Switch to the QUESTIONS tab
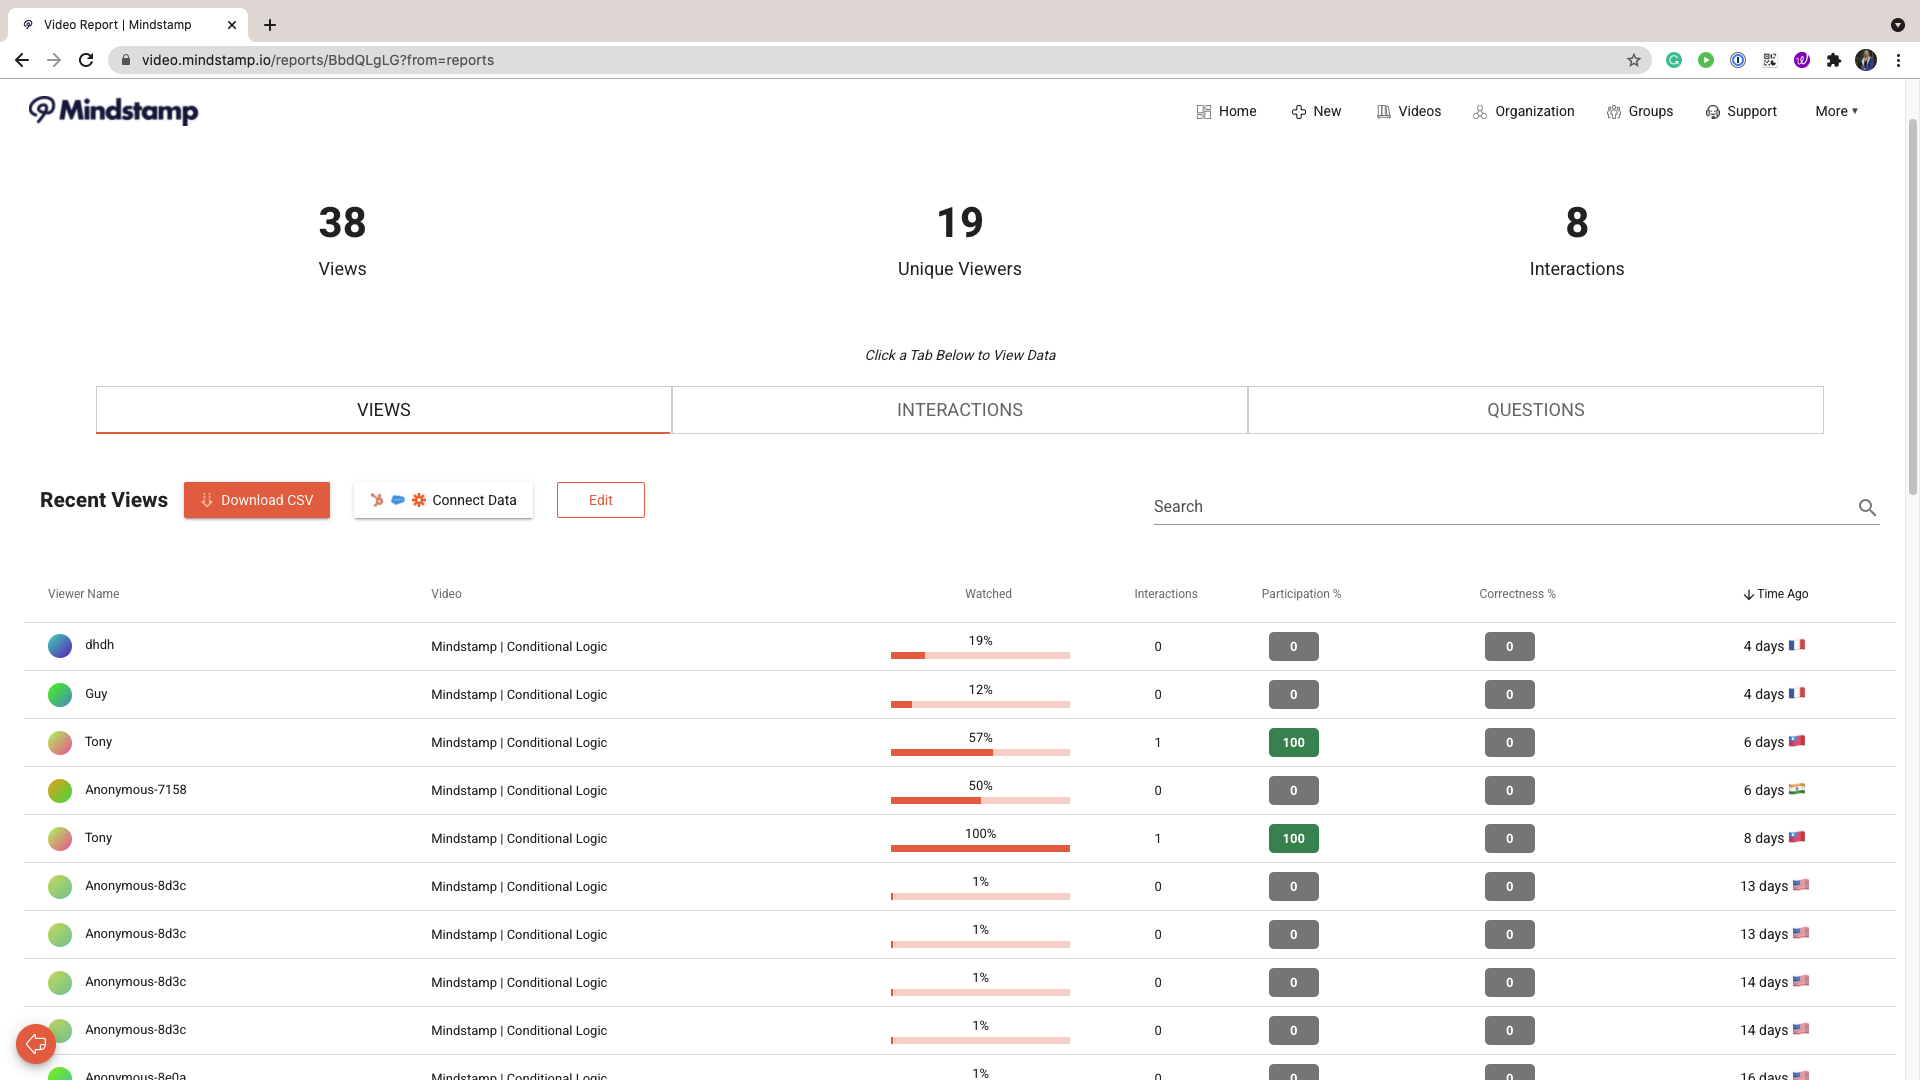The width and height of the screenshot is (1920, 1080). (1536, 410)
